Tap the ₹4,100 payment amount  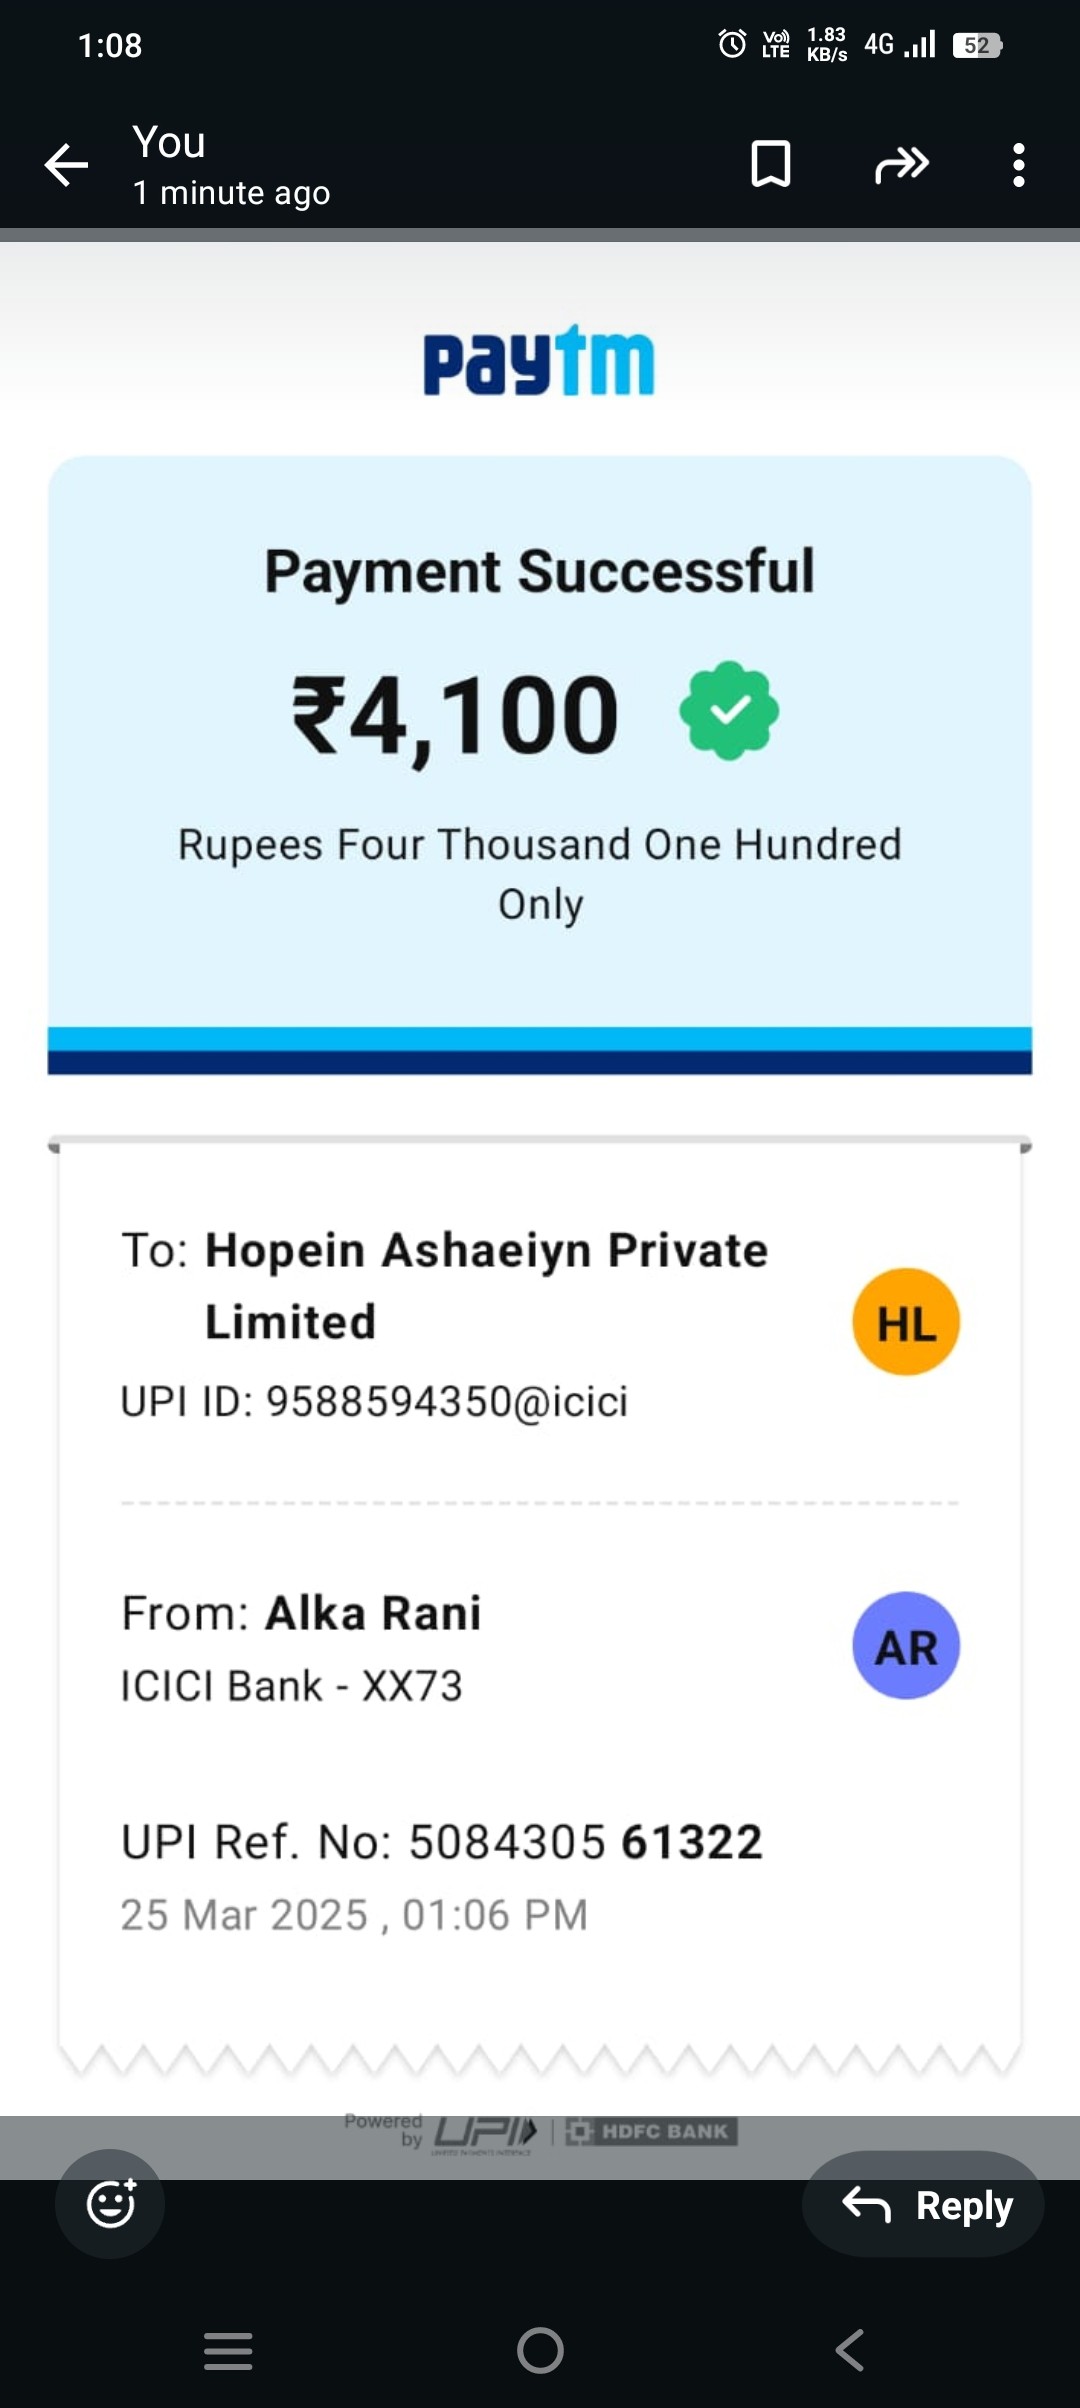point(455,714)
